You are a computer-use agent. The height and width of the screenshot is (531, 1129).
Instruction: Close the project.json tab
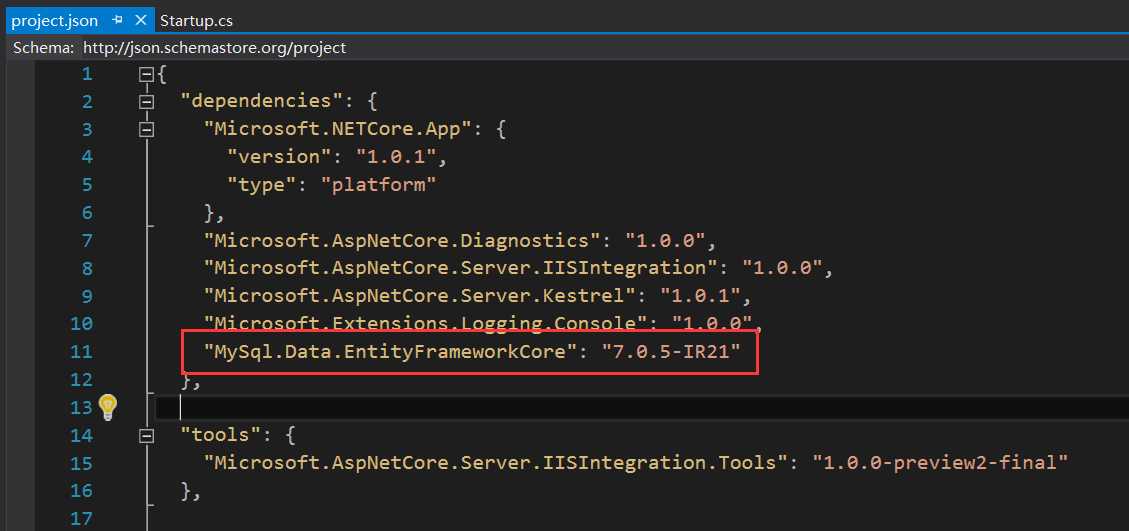(x=139, y=20)
